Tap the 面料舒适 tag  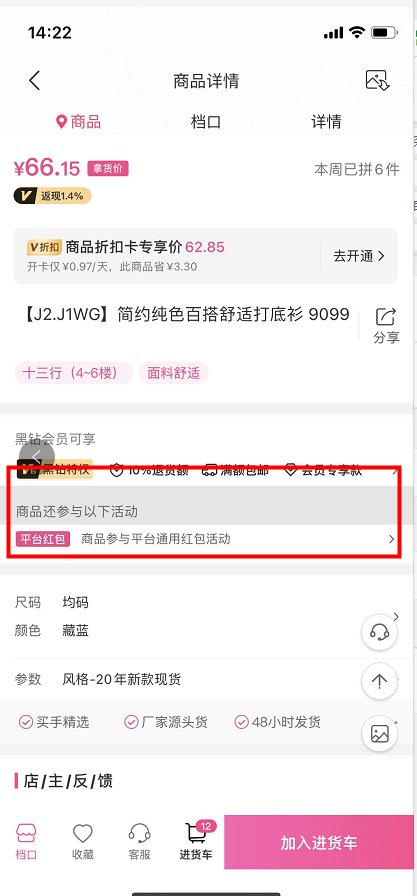(174, 373)
